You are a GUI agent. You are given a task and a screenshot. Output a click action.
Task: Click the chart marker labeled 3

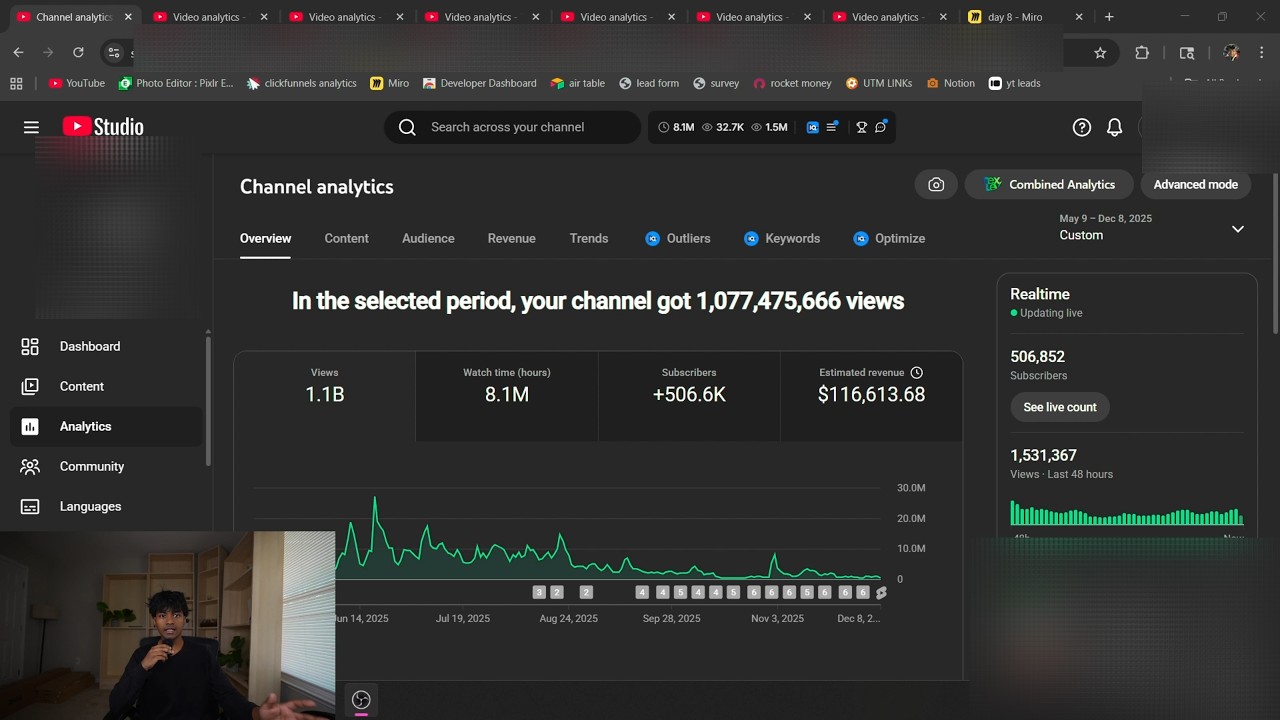pos(539,593)
